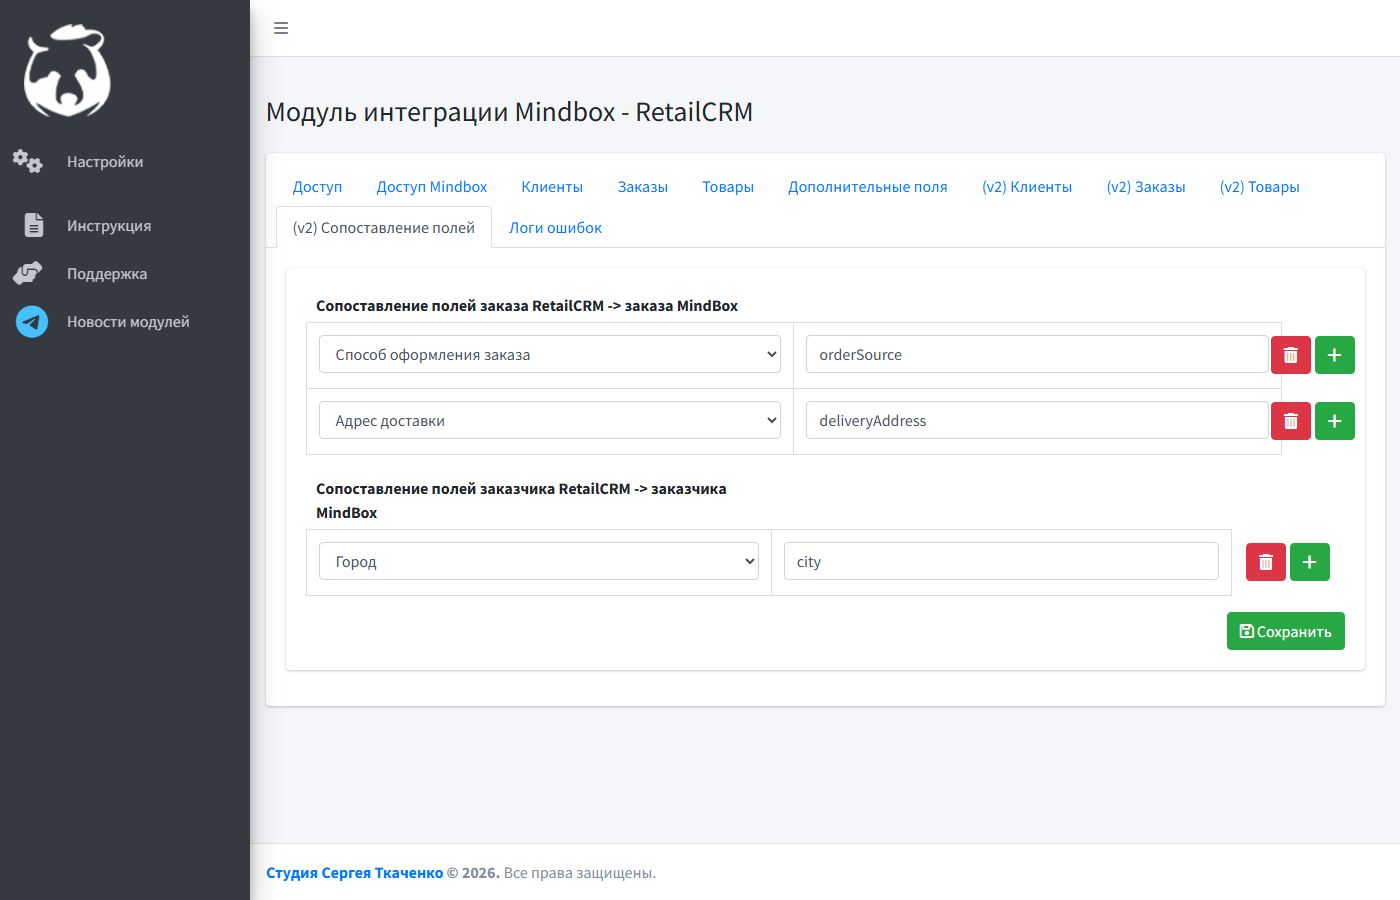Open Настройки in the sidebar
This screenshot has height=900, width=1400.
coord(105,162)
